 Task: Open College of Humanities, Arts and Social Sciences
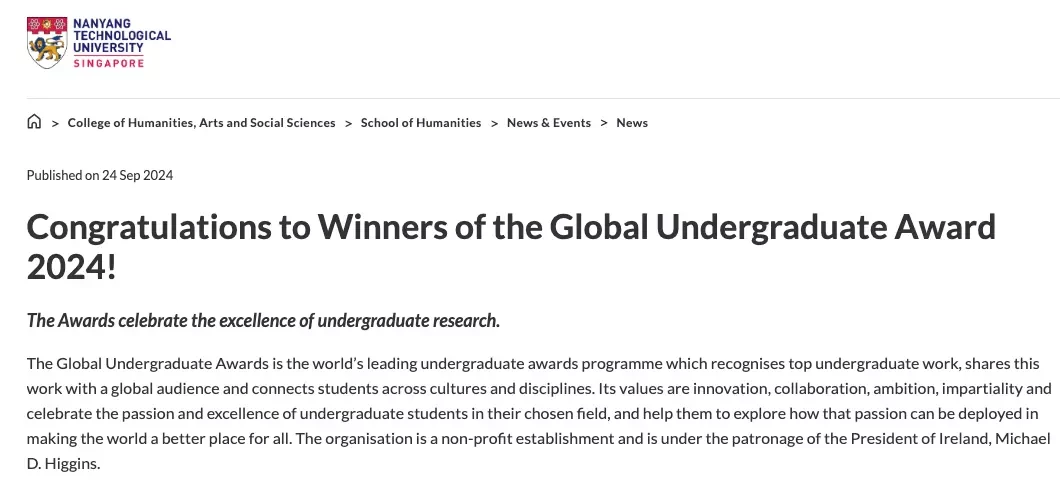click(201, 123)
